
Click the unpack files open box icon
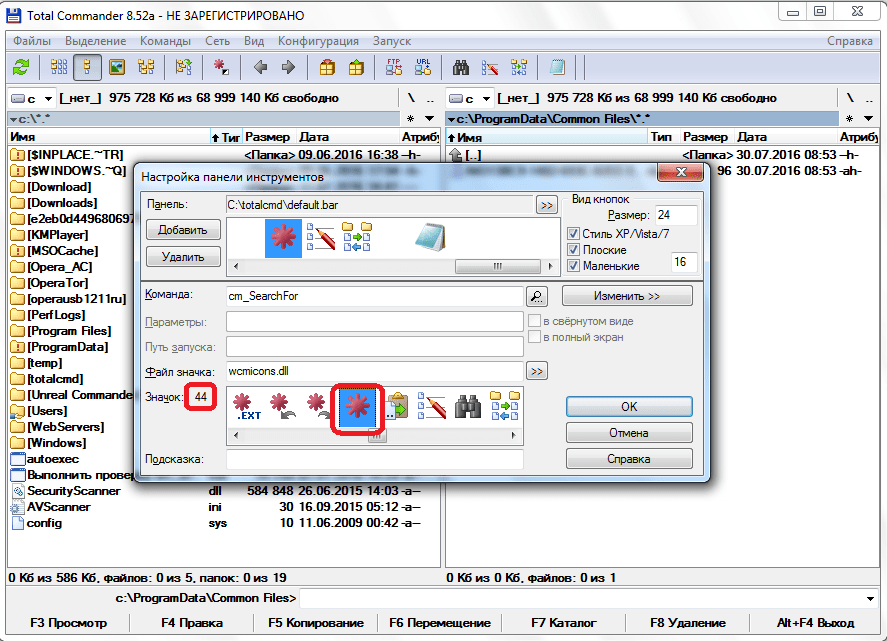tap(356, 67)
